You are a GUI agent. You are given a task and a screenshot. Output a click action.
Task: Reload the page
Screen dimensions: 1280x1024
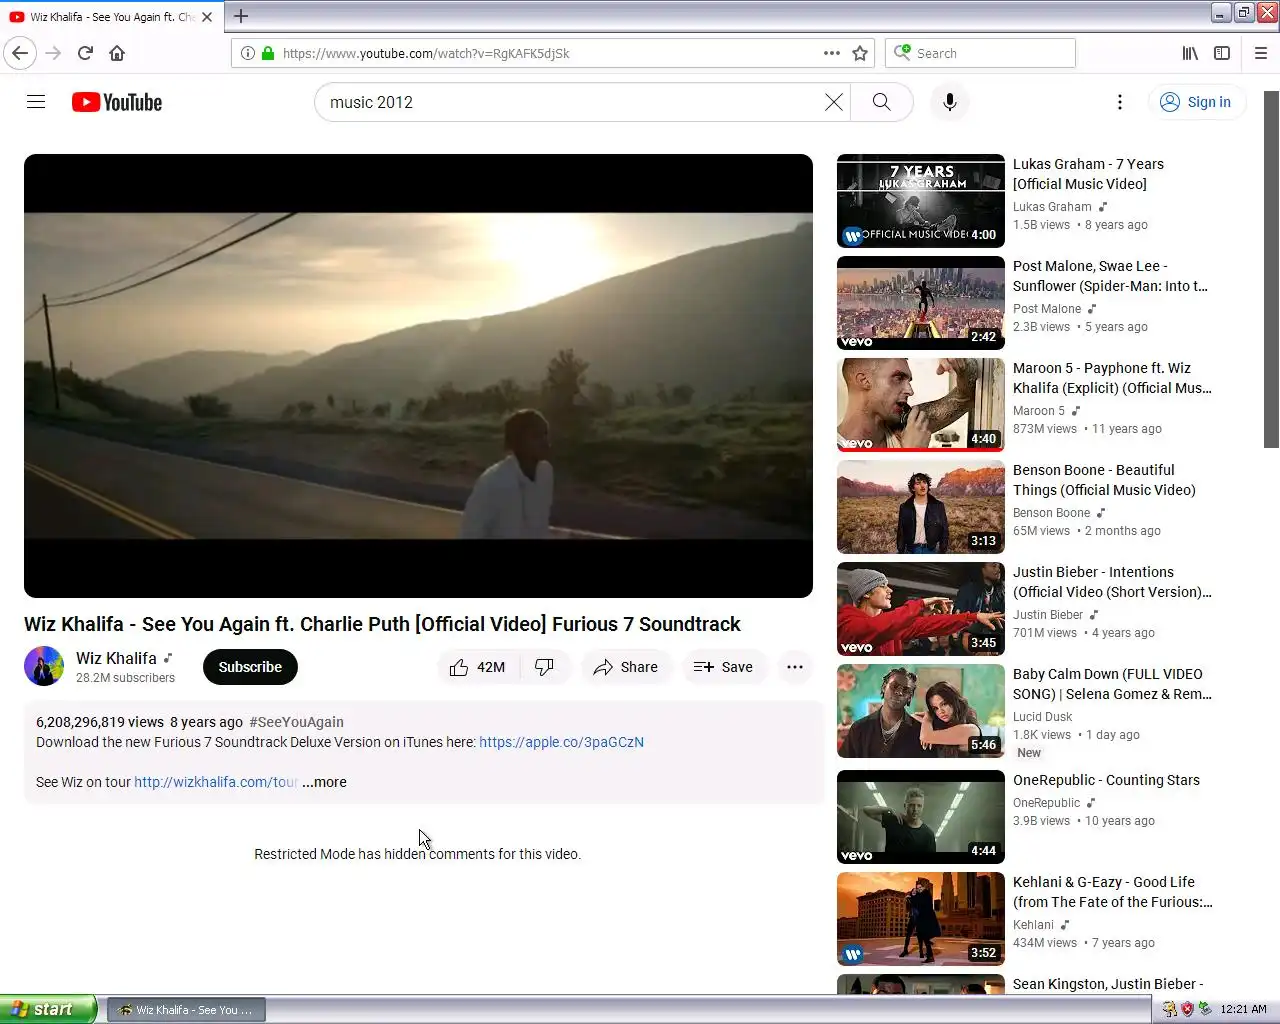click(85, 53)
